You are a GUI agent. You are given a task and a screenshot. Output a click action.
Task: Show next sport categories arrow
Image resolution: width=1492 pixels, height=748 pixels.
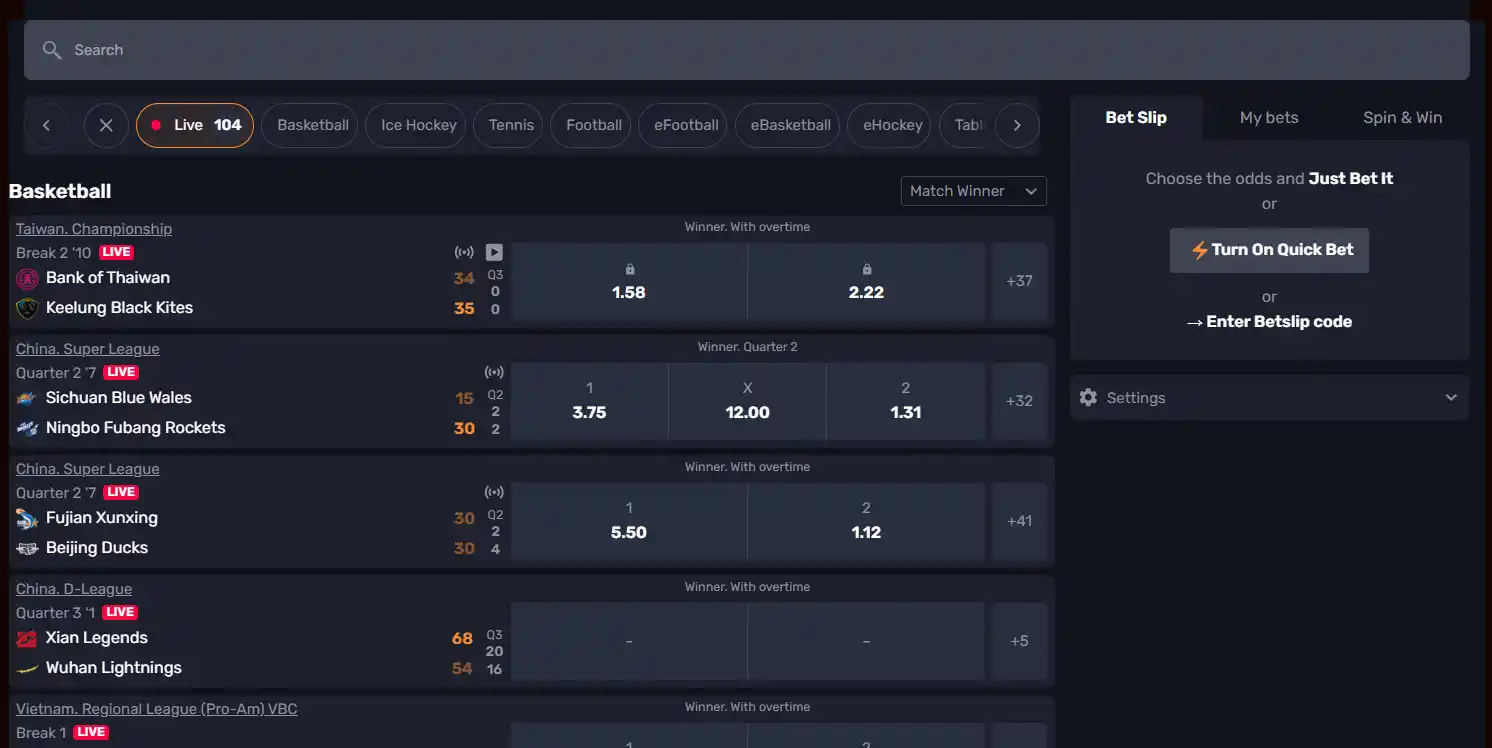1017,126
